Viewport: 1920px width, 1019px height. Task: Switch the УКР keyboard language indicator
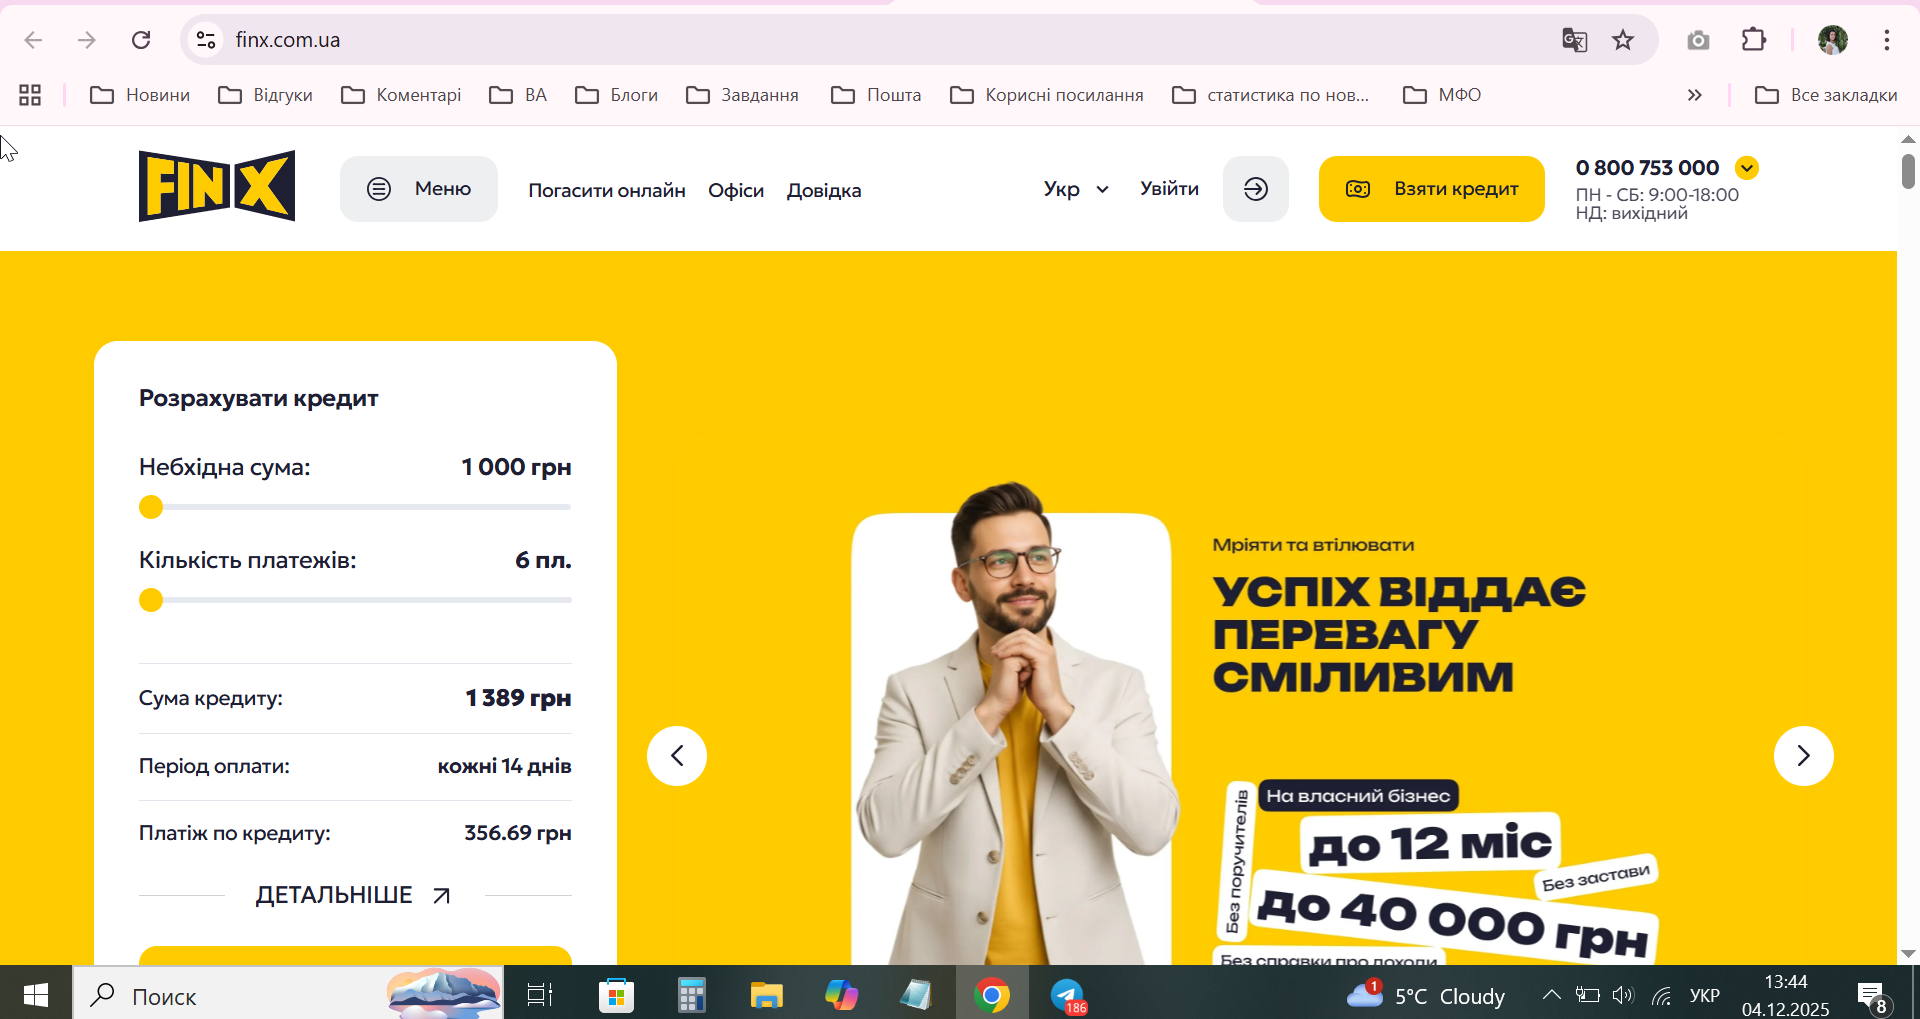pos(1705,996)
